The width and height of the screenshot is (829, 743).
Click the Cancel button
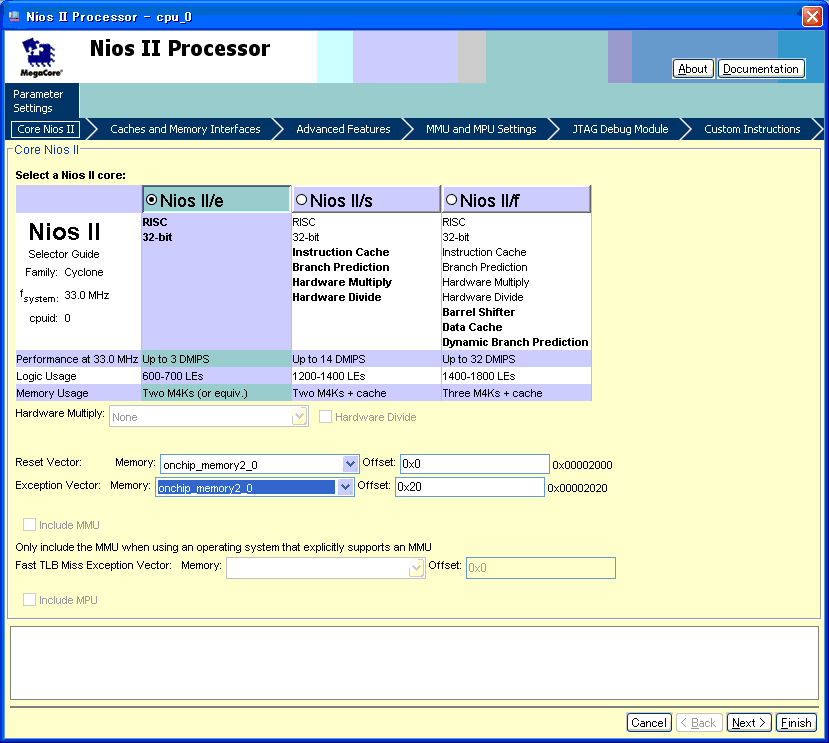(x=649, y=722)
